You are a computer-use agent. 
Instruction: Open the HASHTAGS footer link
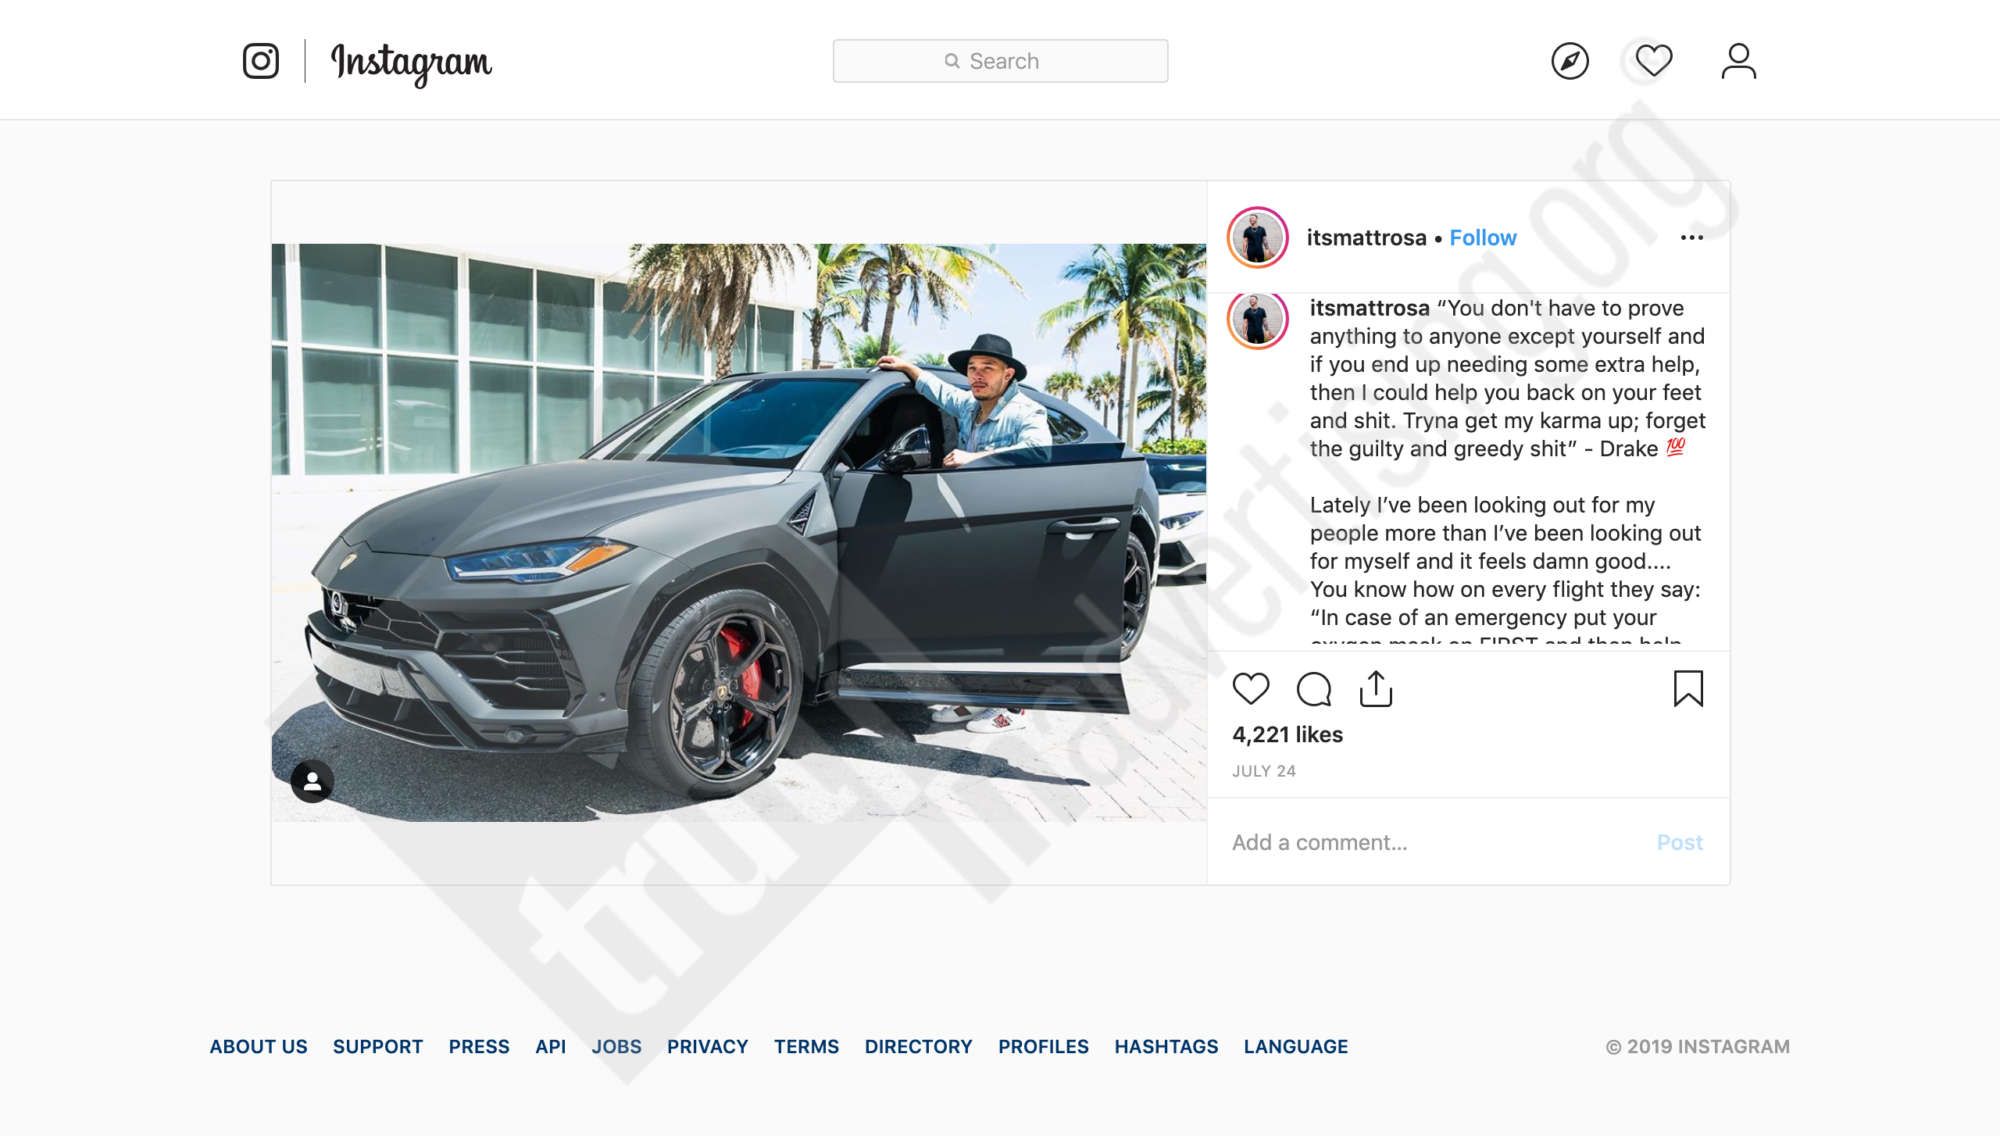pos(1166,1047)
